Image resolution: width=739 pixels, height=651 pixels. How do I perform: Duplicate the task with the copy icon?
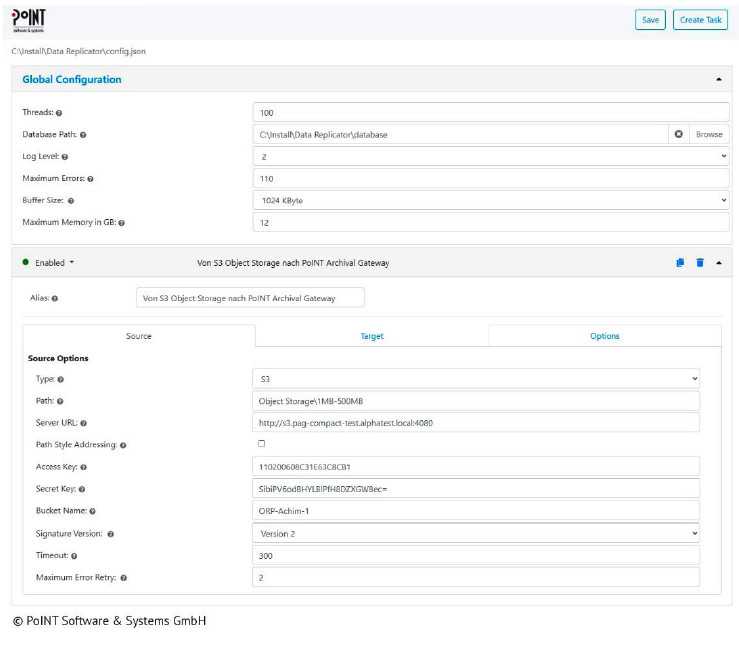coord(680,263)
